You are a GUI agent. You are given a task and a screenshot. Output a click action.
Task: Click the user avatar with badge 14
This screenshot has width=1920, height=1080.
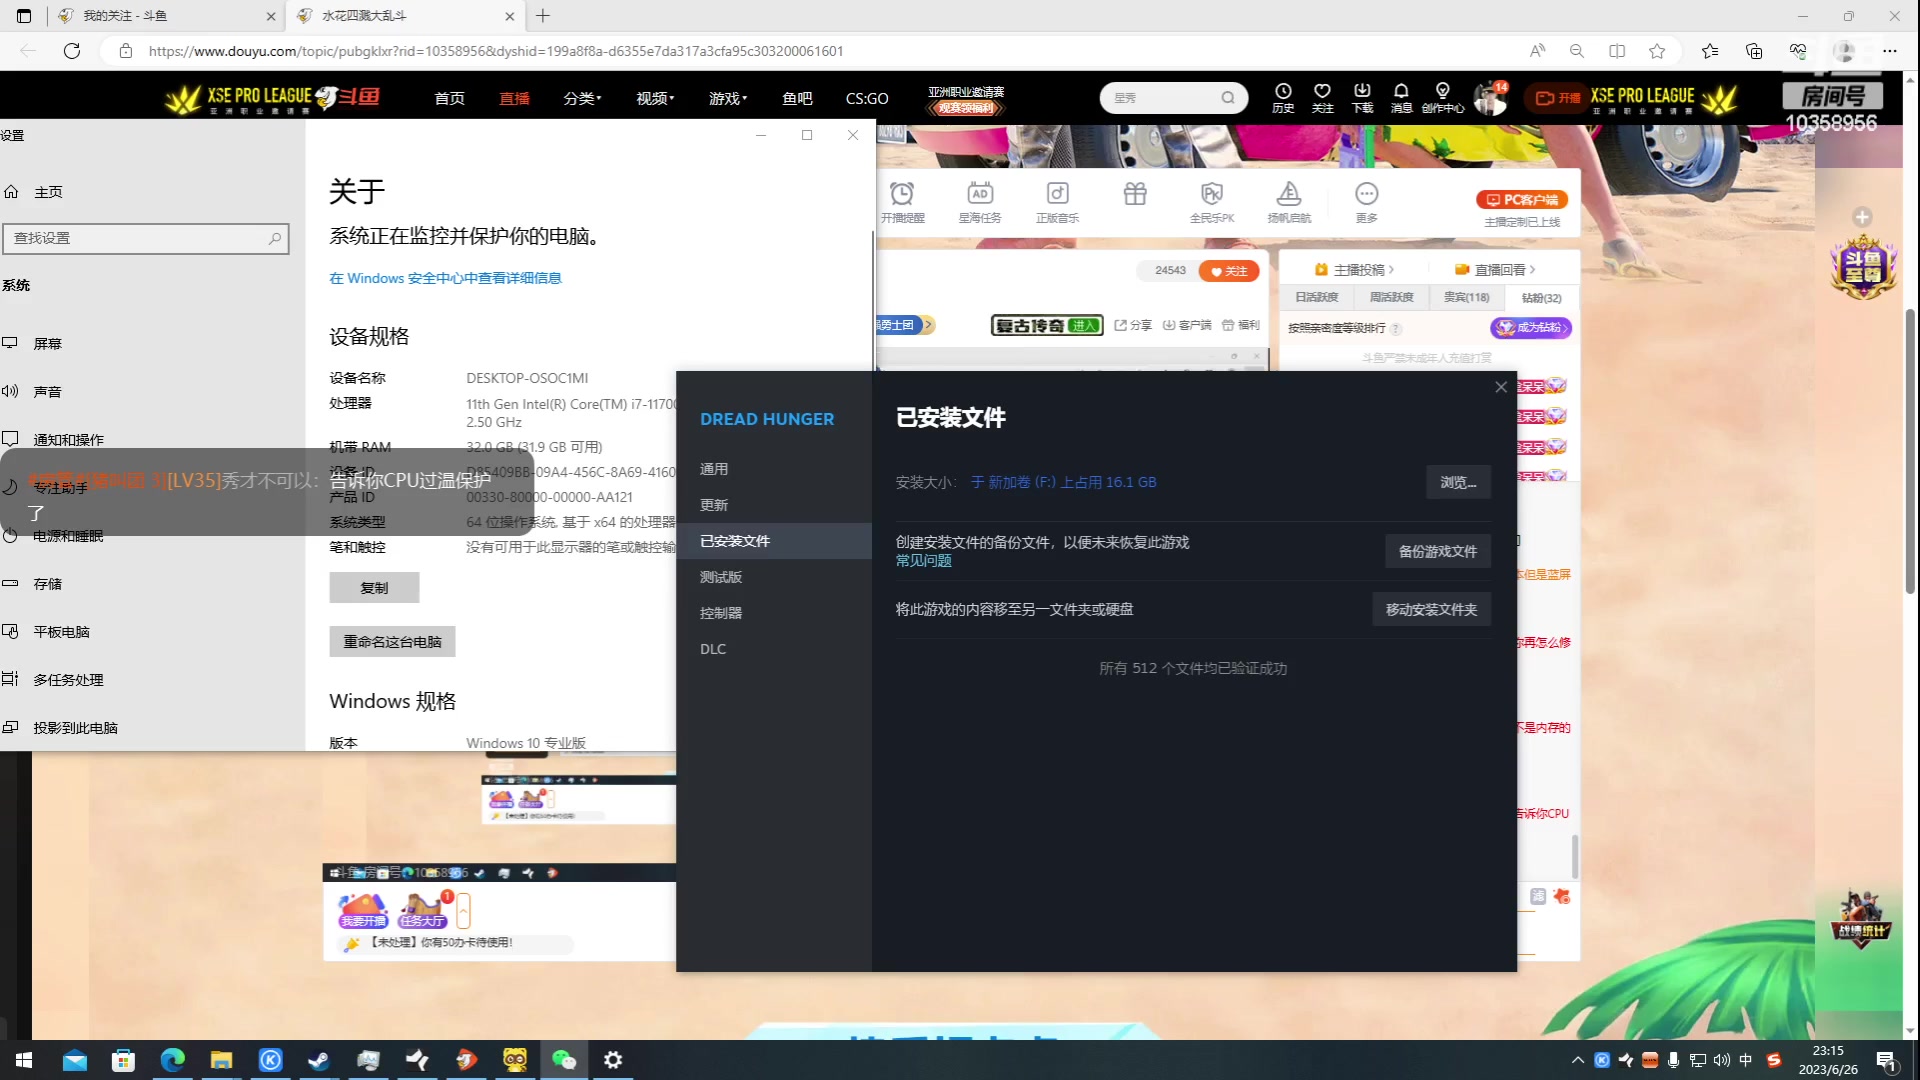click(x=1489, y=98)
